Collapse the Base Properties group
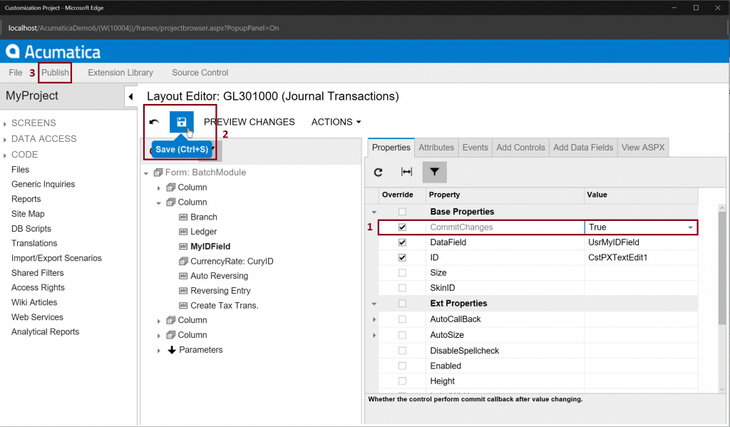Screen dimensions: 730x427 (374, 212)
